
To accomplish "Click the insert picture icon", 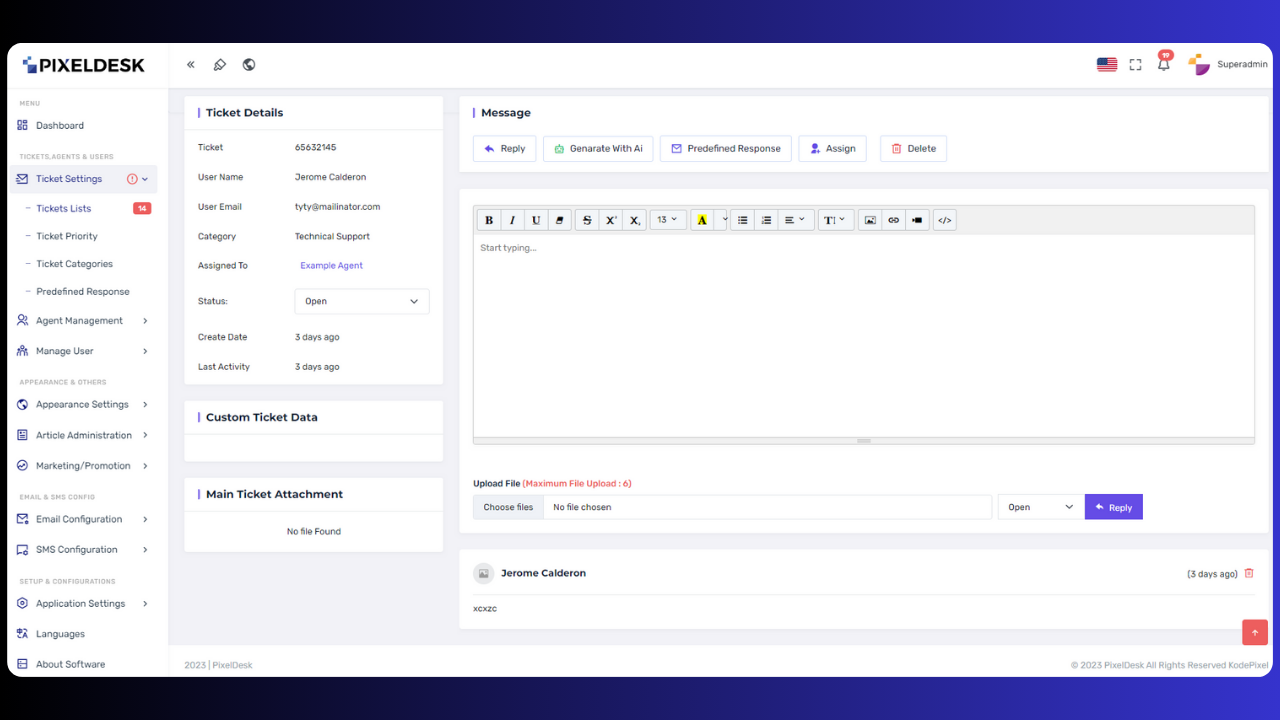I will pos(870,220).
